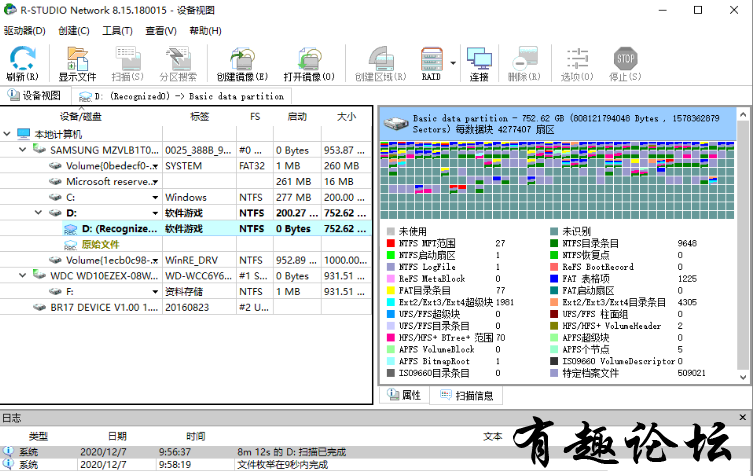Open dropdown arrow on Volume{1ecb0c98 row
The height and width of the screenshot is (476, 755).
point(155,260)
